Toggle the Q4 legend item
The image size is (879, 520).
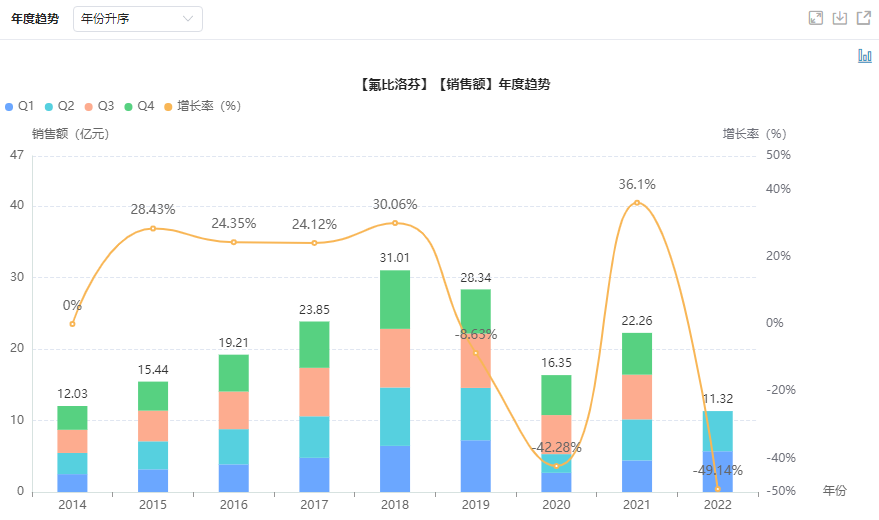pyautogui.click(x=141, y=106)
